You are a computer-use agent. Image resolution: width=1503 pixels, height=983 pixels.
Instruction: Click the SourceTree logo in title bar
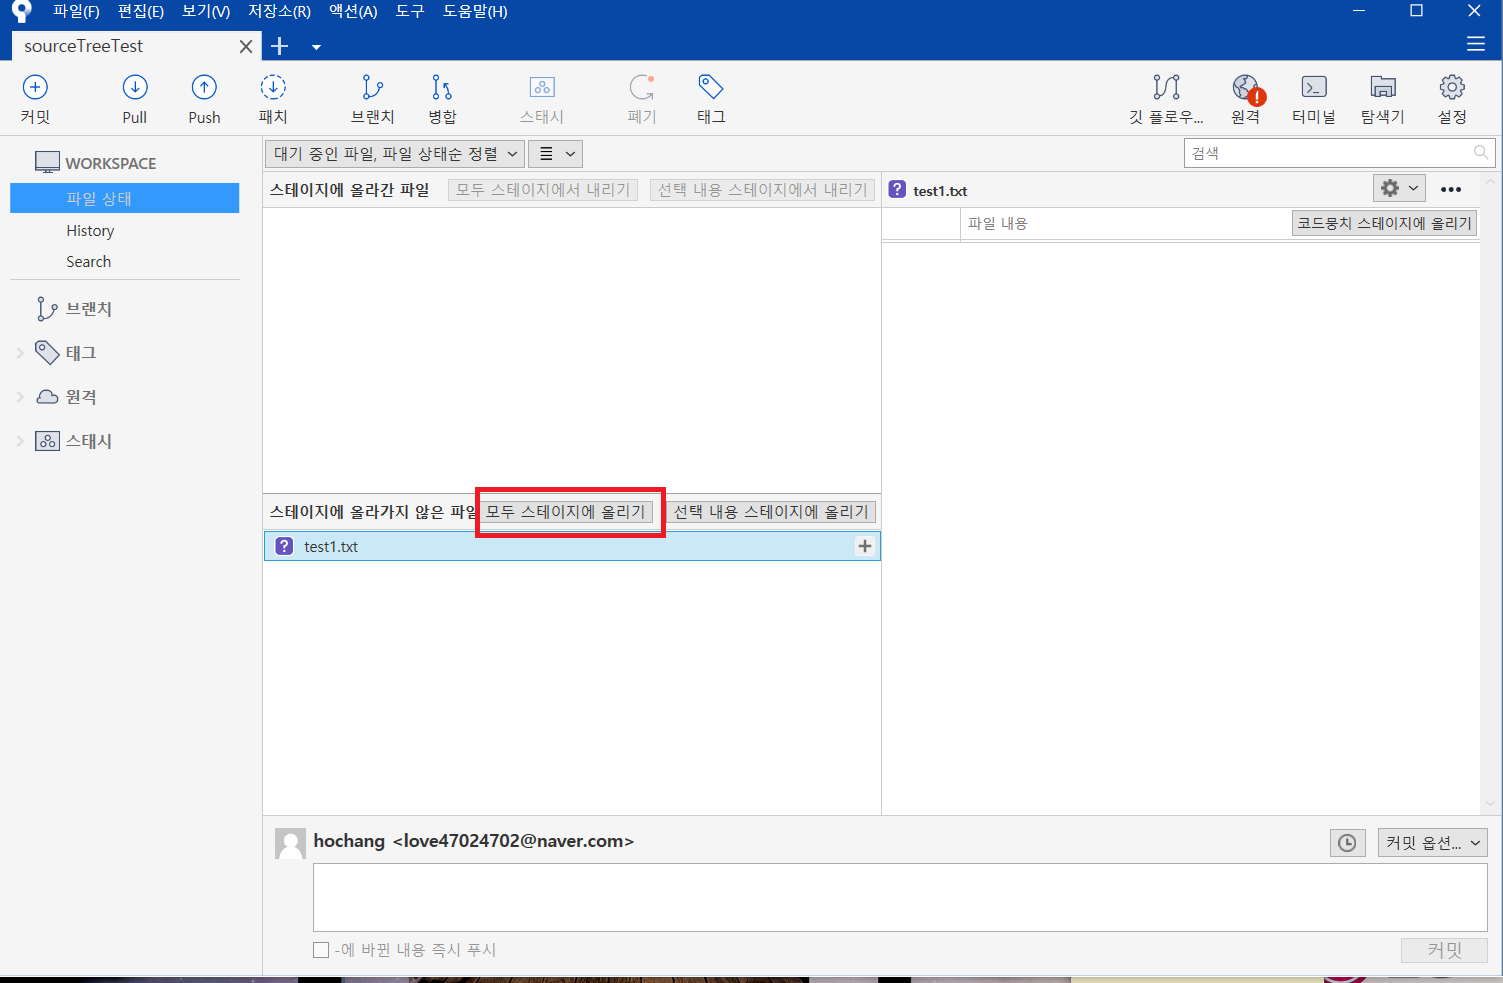[21, 11]
